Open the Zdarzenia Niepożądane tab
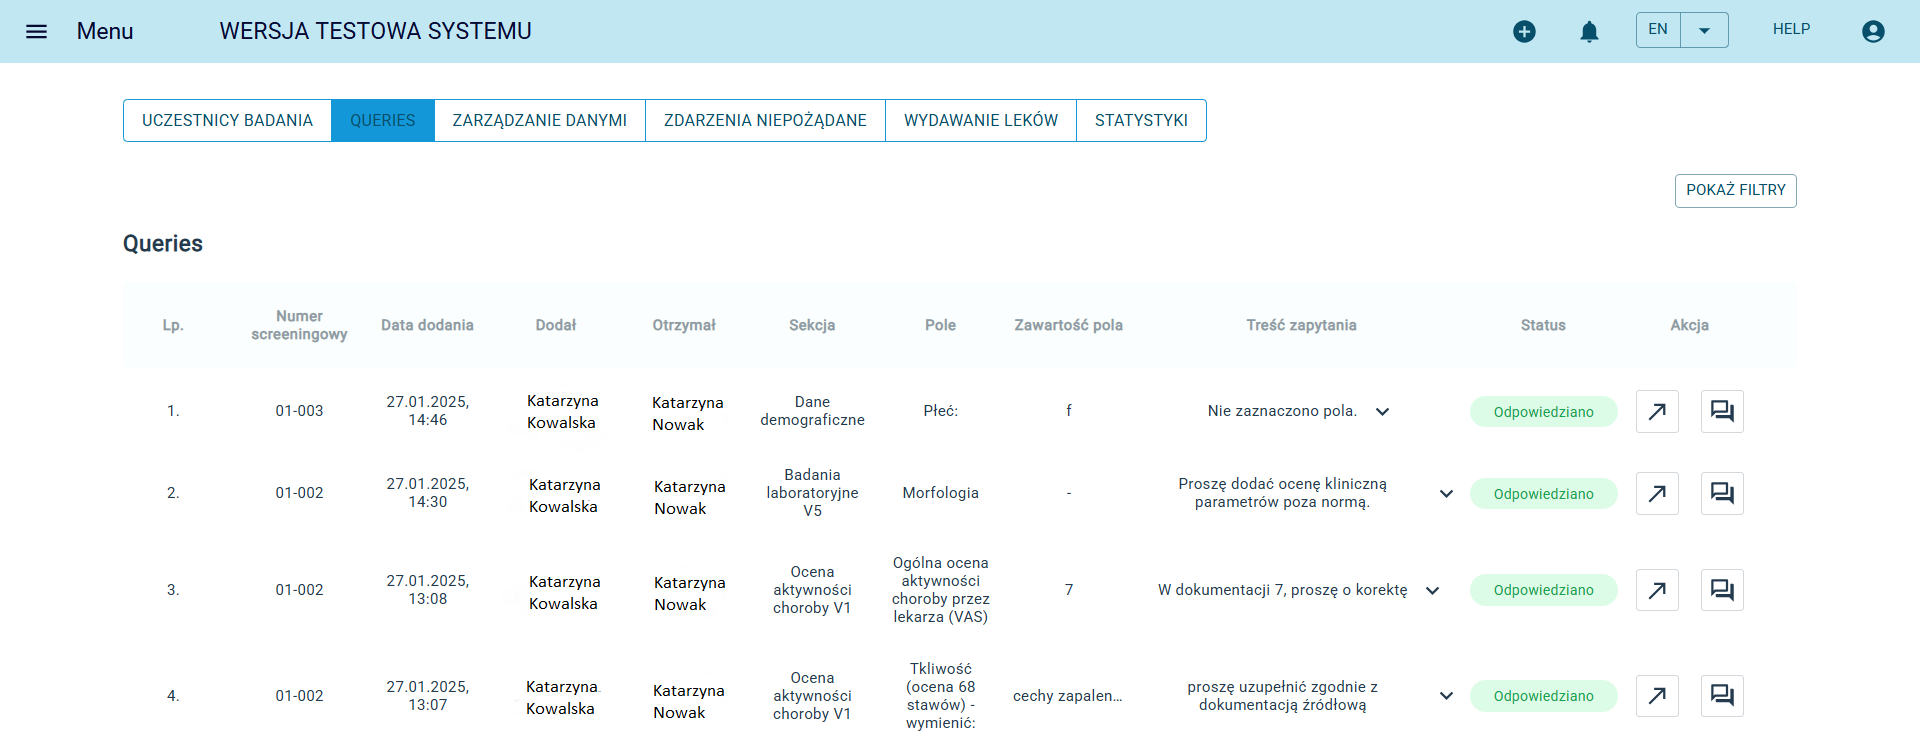 pyautogui.click(x=765, y=120)
